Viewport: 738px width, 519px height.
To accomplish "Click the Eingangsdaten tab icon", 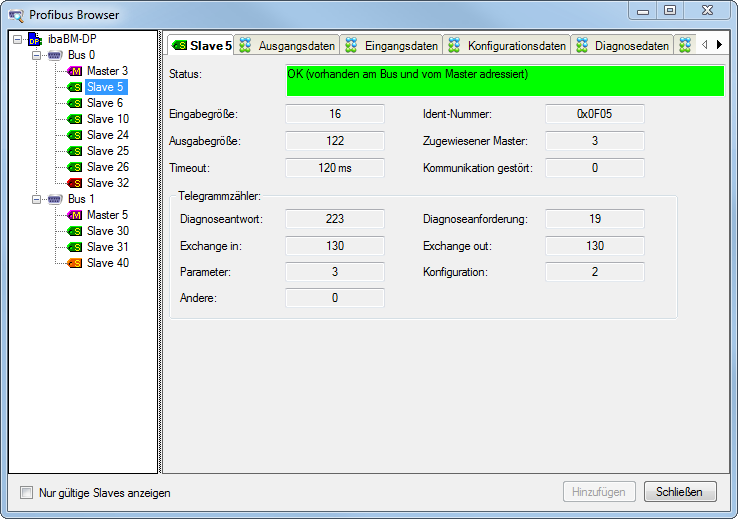I will [351, 45].
